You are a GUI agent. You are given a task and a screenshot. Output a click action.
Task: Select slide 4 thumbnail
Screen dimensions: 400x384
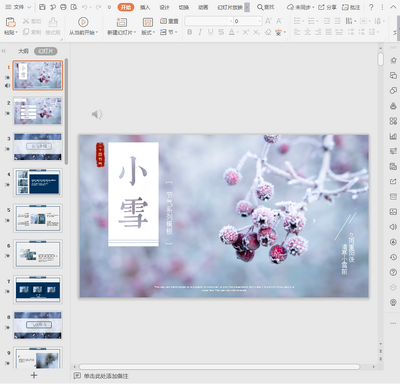click(38, 182)
